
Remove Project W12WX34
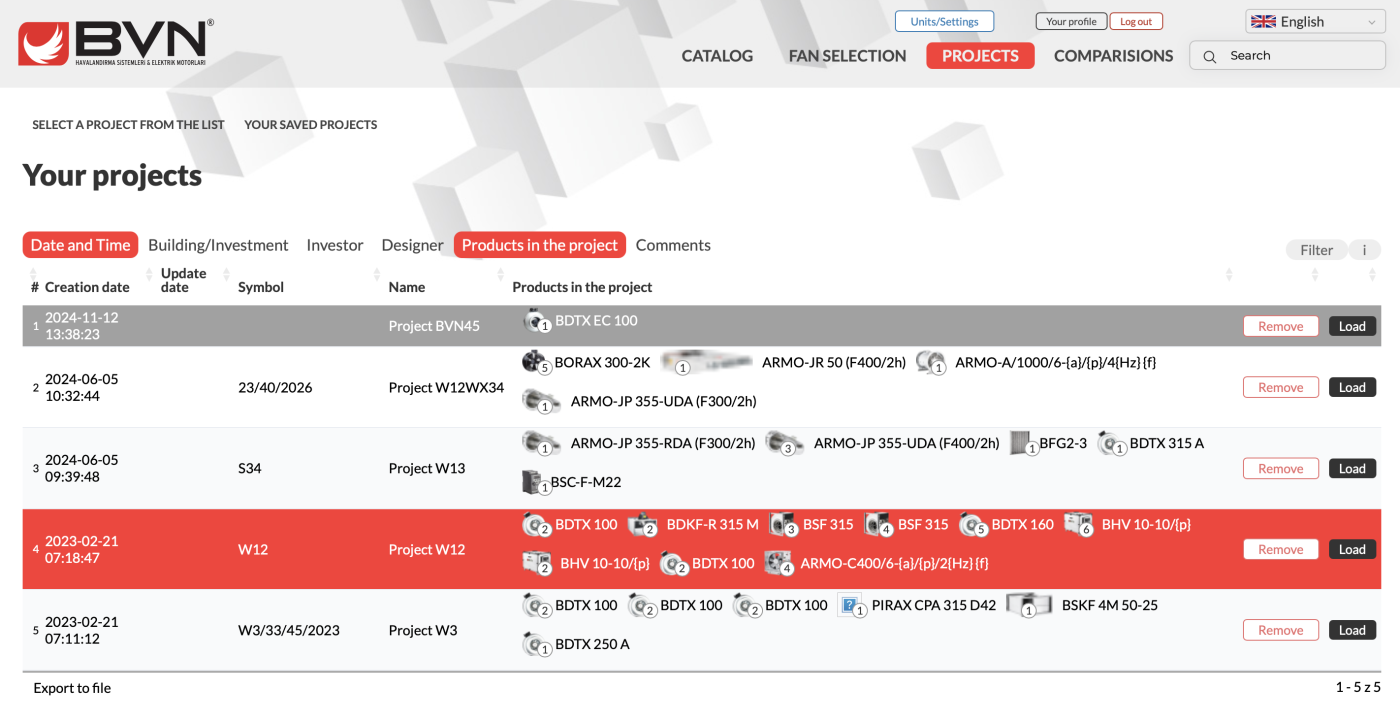[x=1280, y=387]
